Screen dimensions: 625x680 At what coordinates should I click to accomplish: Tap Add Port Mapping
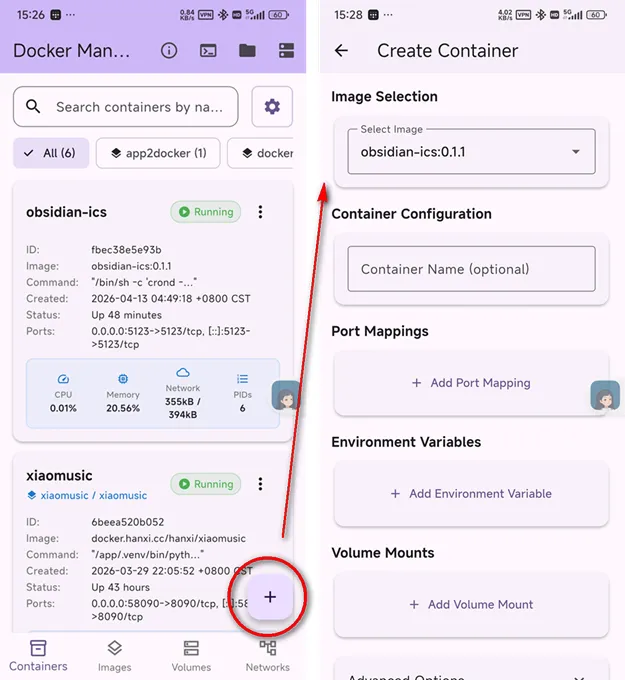point(471,383)
